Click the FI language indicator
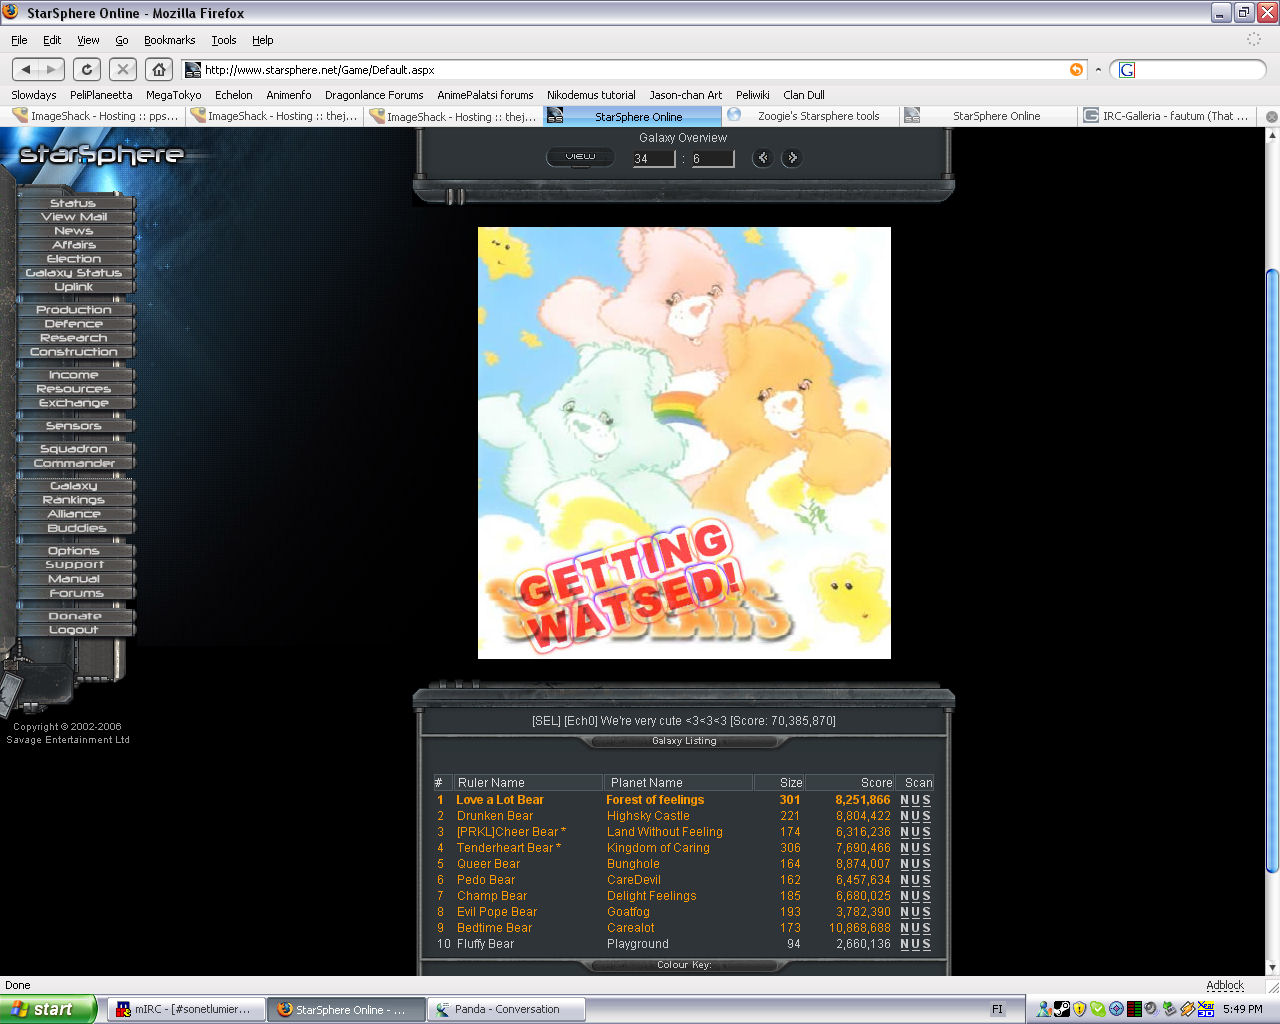 (x=997, y=1009)
